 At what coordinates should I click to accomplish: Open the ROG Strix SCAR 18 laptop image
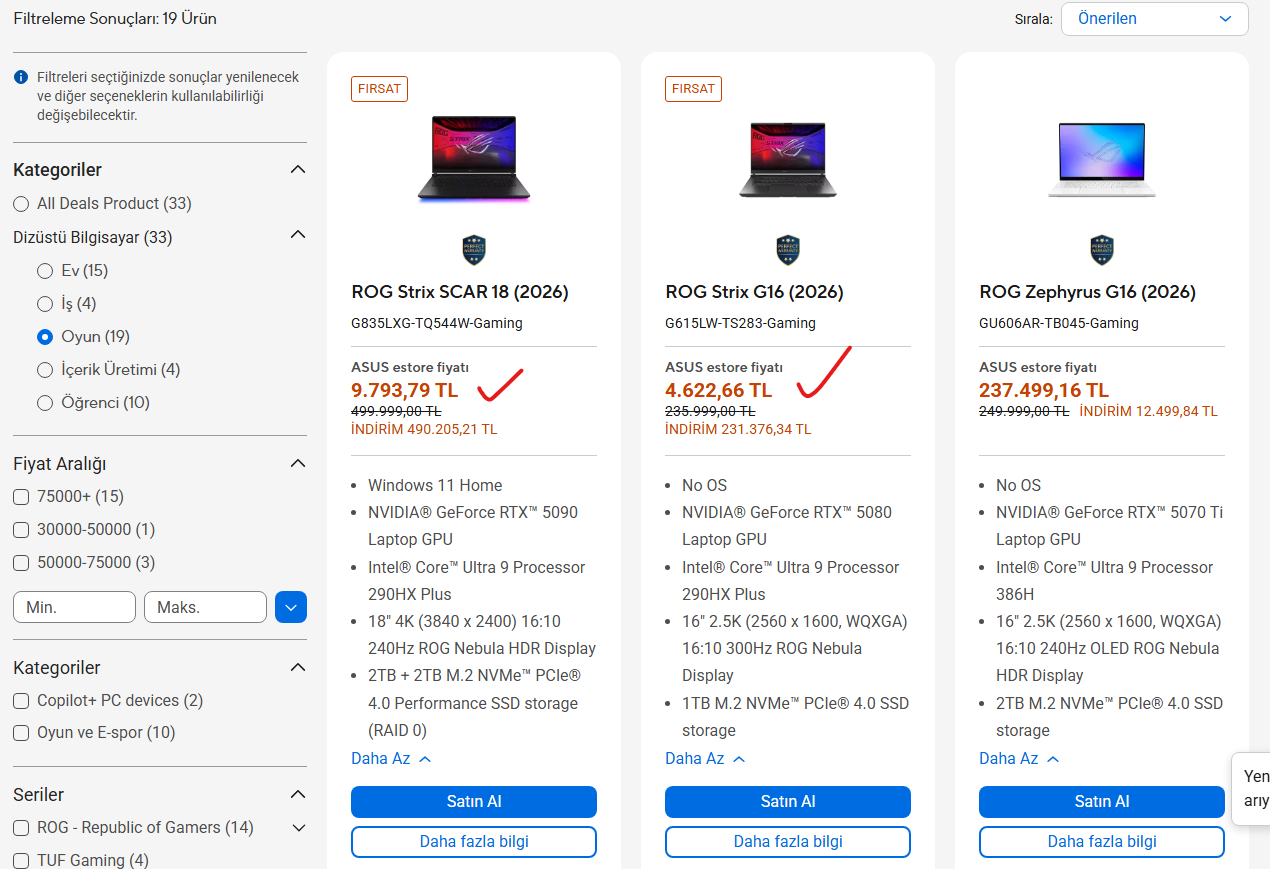click(474, 160)
